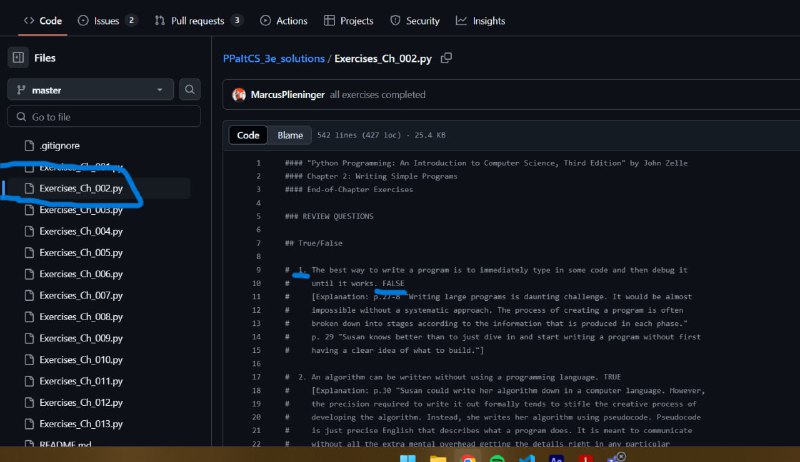
Task: Open the MarcusPlieninger author profile link
Action: pyautogui.click(x=287, y=95)
